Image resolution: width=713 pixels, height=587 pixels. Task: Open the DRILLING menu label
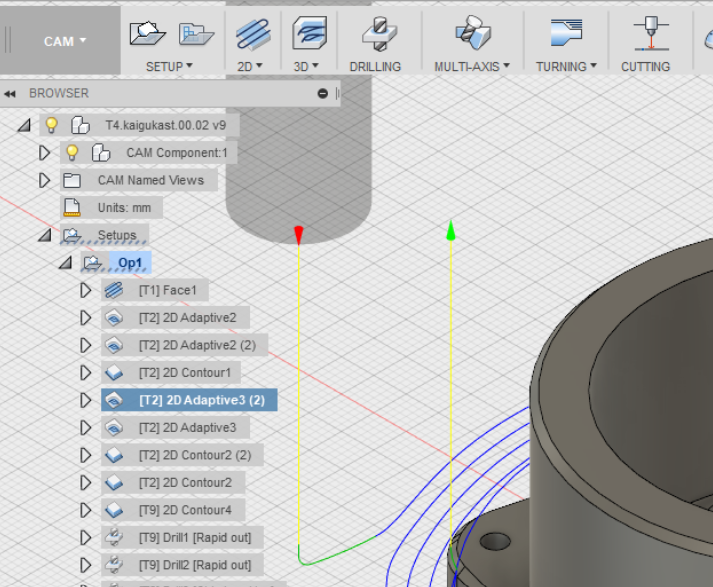(x=375, y=67)
